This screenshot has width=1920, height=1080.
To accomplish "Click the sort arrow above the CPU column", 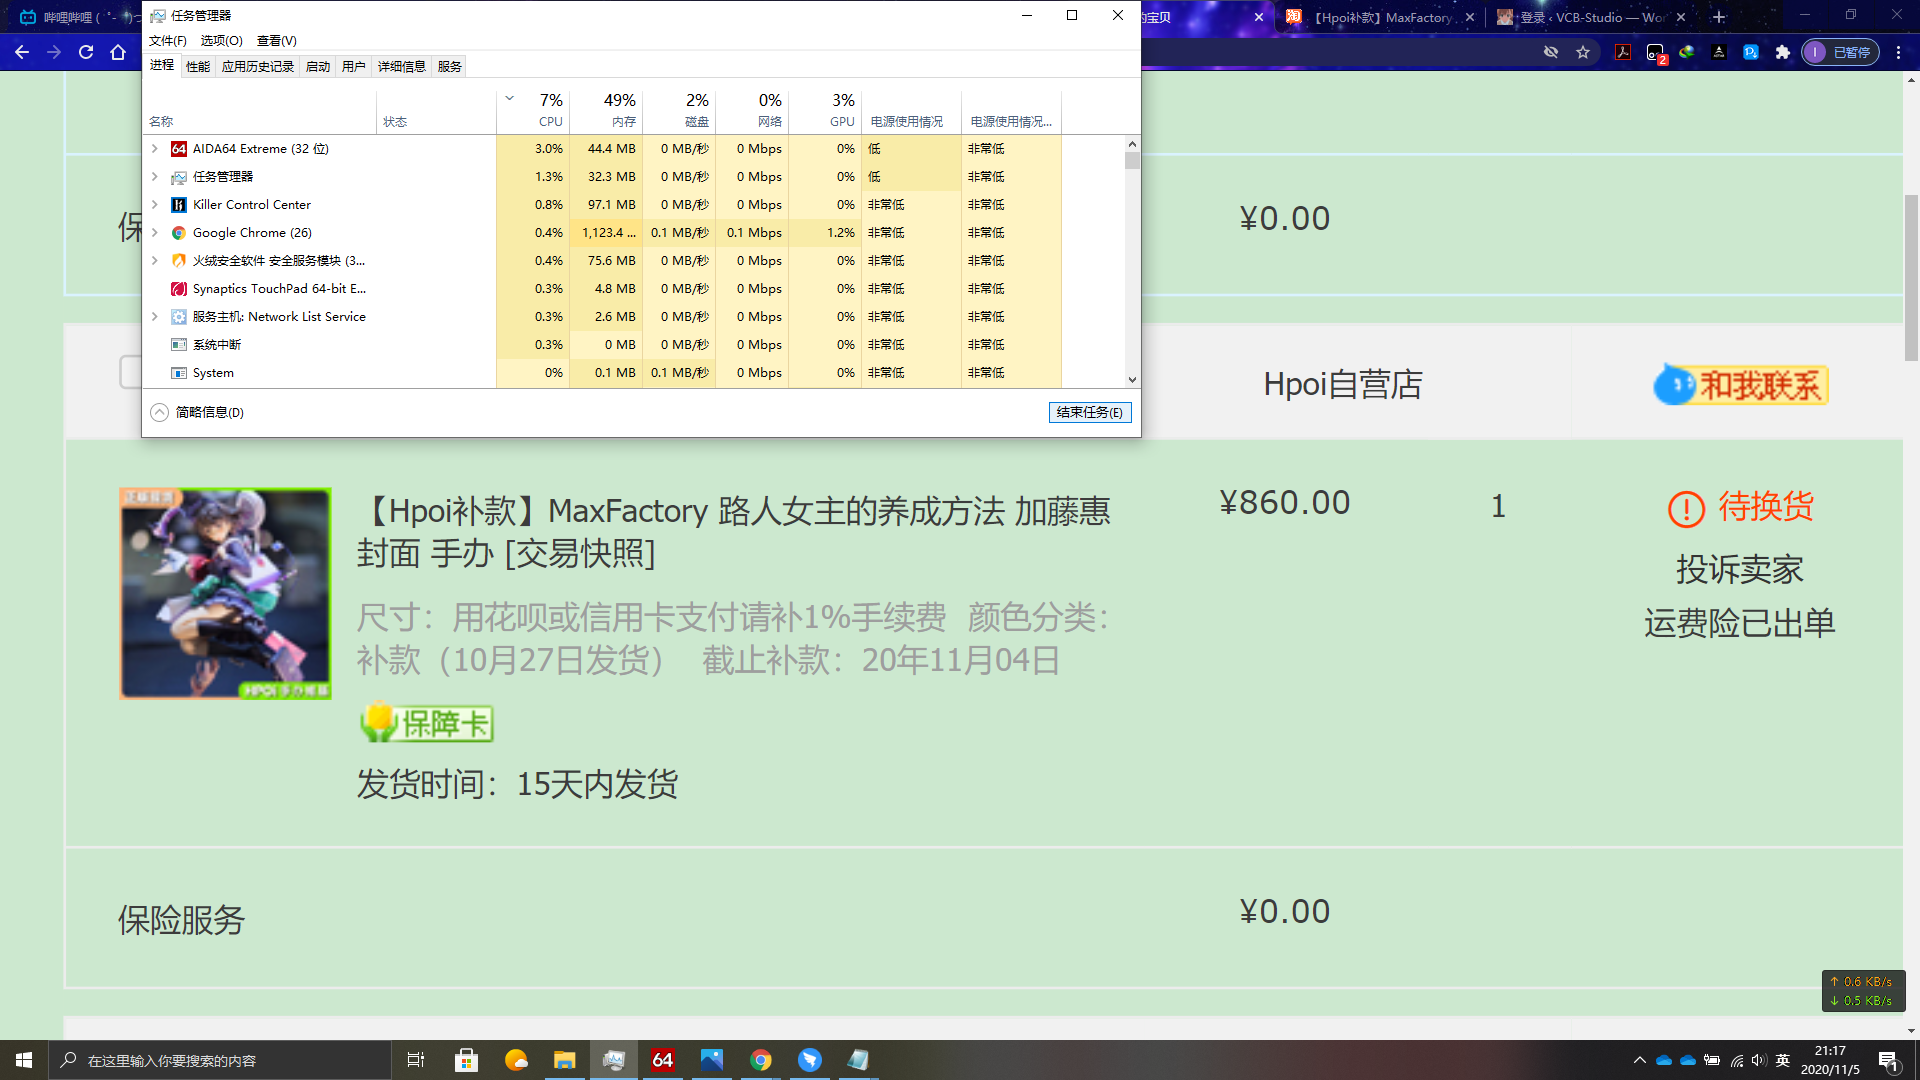I will pos(510,98).
